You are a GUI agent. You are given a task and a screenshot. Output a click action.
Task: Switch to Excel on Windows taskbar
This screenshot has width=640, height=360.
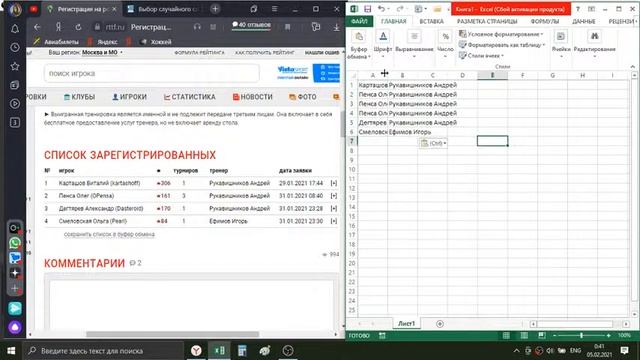(x=219, y=351)
